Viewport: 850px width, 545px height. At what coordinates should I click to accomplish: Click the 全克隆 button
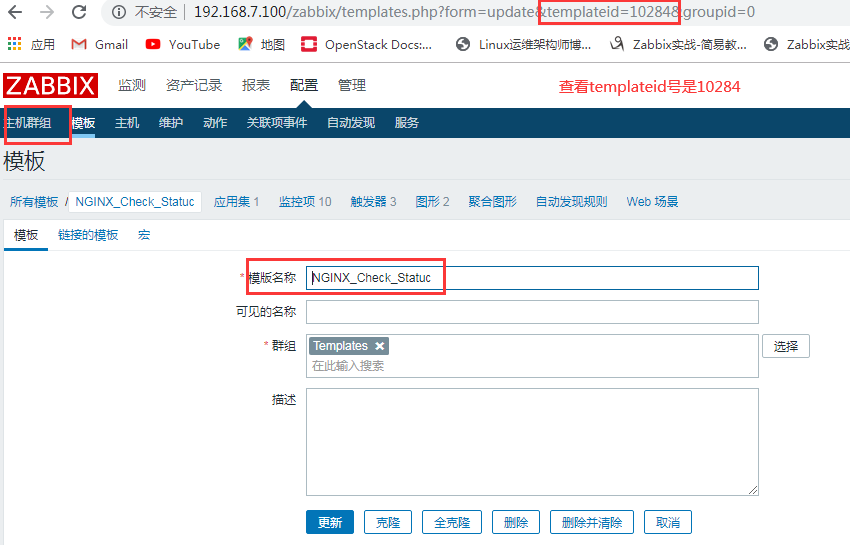[x=452, y=522]
